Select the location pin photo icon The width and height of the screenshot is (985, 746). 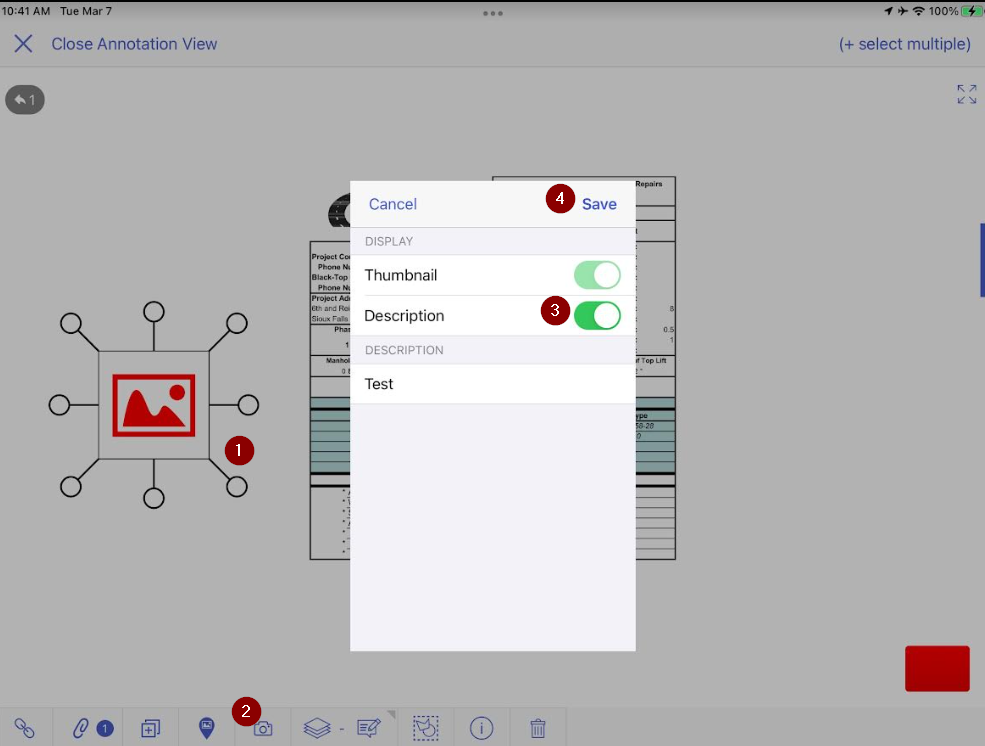[x=207, y=728]
